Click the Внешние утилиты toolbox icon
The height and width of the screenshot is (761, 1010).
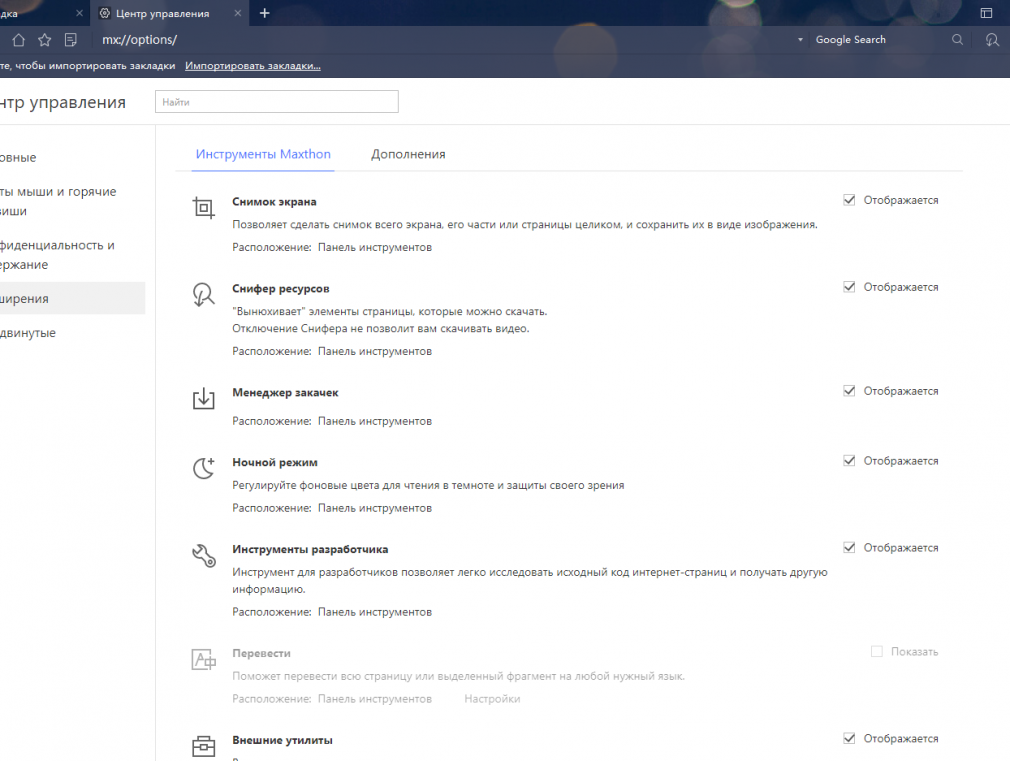(x=204, y=746)
